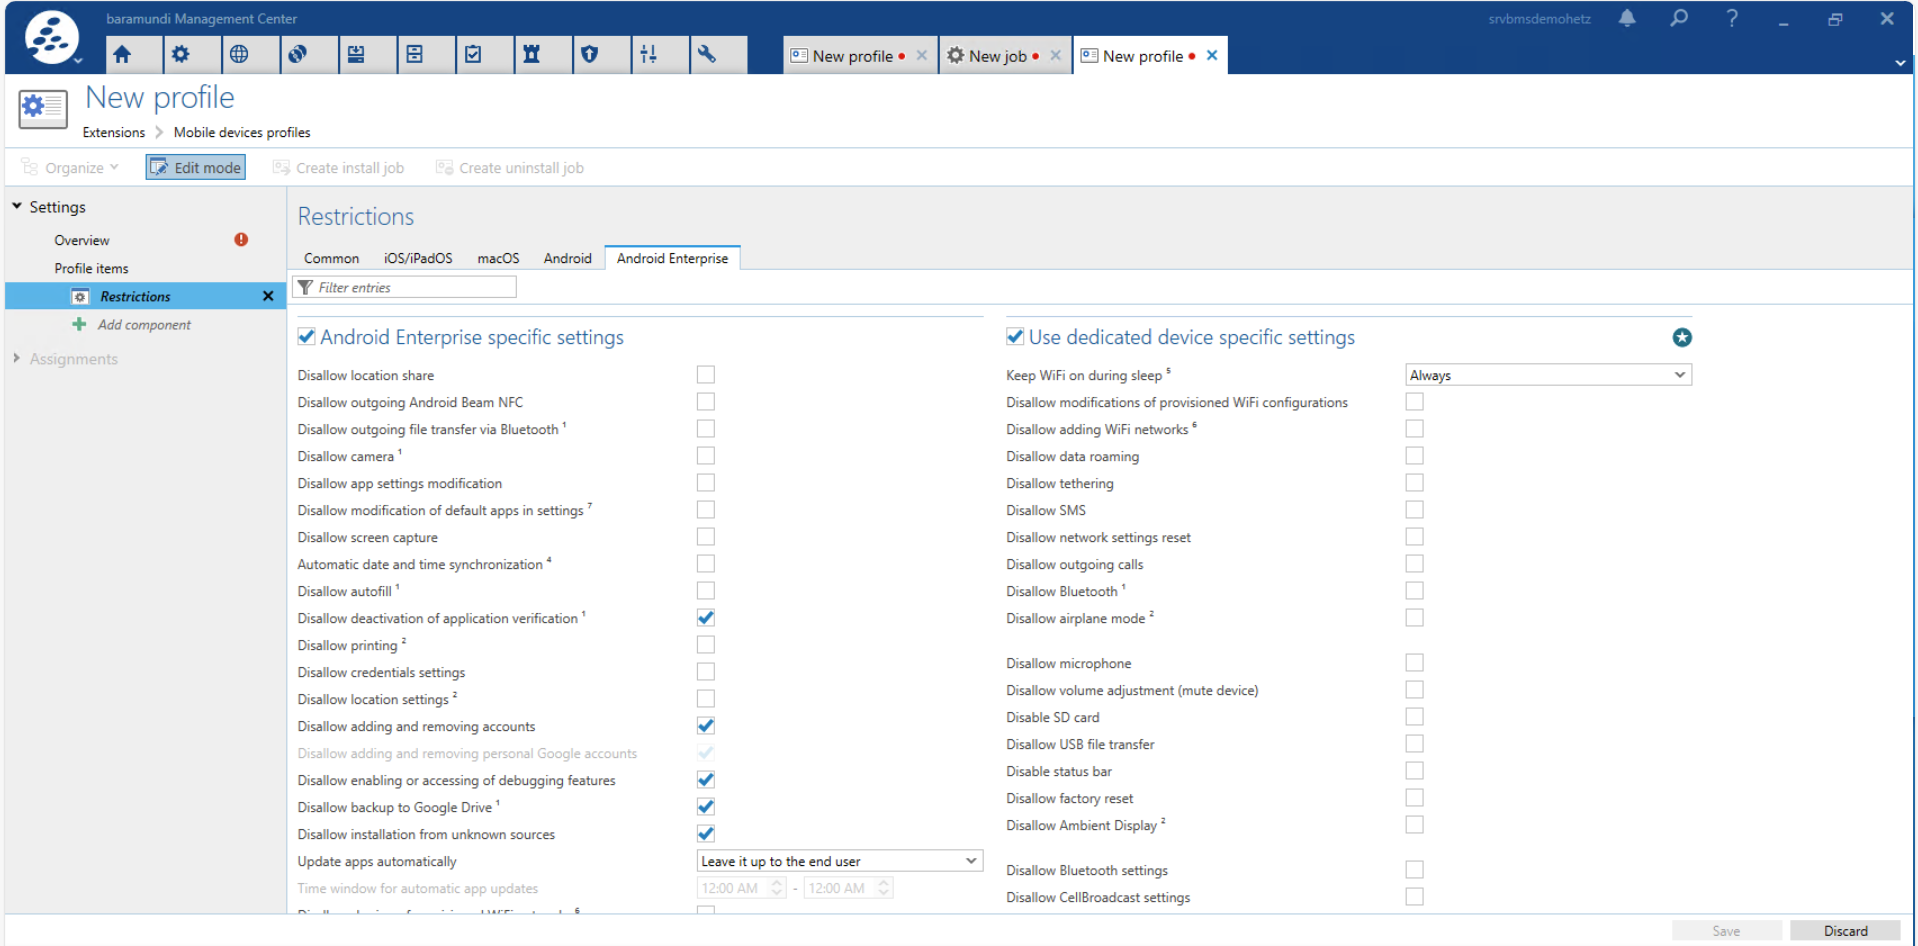Enable the Disallow camera checkbox
This screenshot has height=946, width=1918.
click(706, 456)
